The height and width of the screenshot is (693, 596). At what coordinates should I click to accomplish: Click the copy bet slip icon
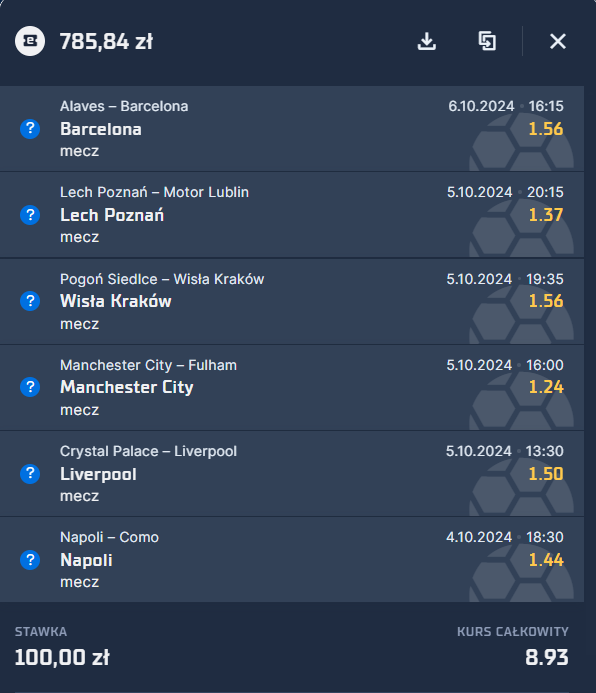click(x=487, y=41)
